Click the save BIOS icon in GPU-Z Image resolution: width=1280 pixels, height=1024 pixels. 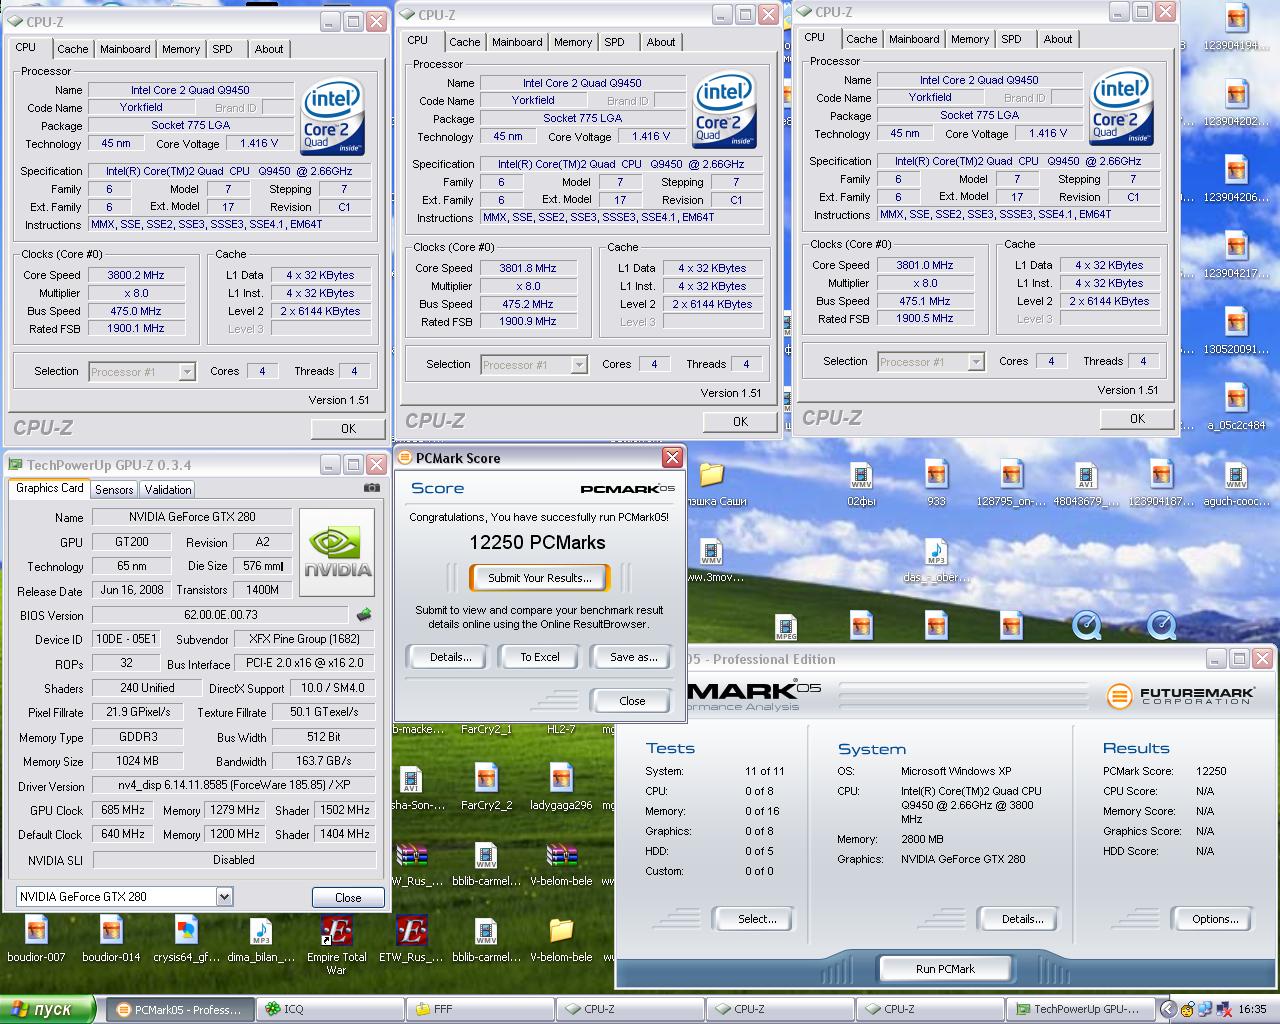[x=364, y=615]
